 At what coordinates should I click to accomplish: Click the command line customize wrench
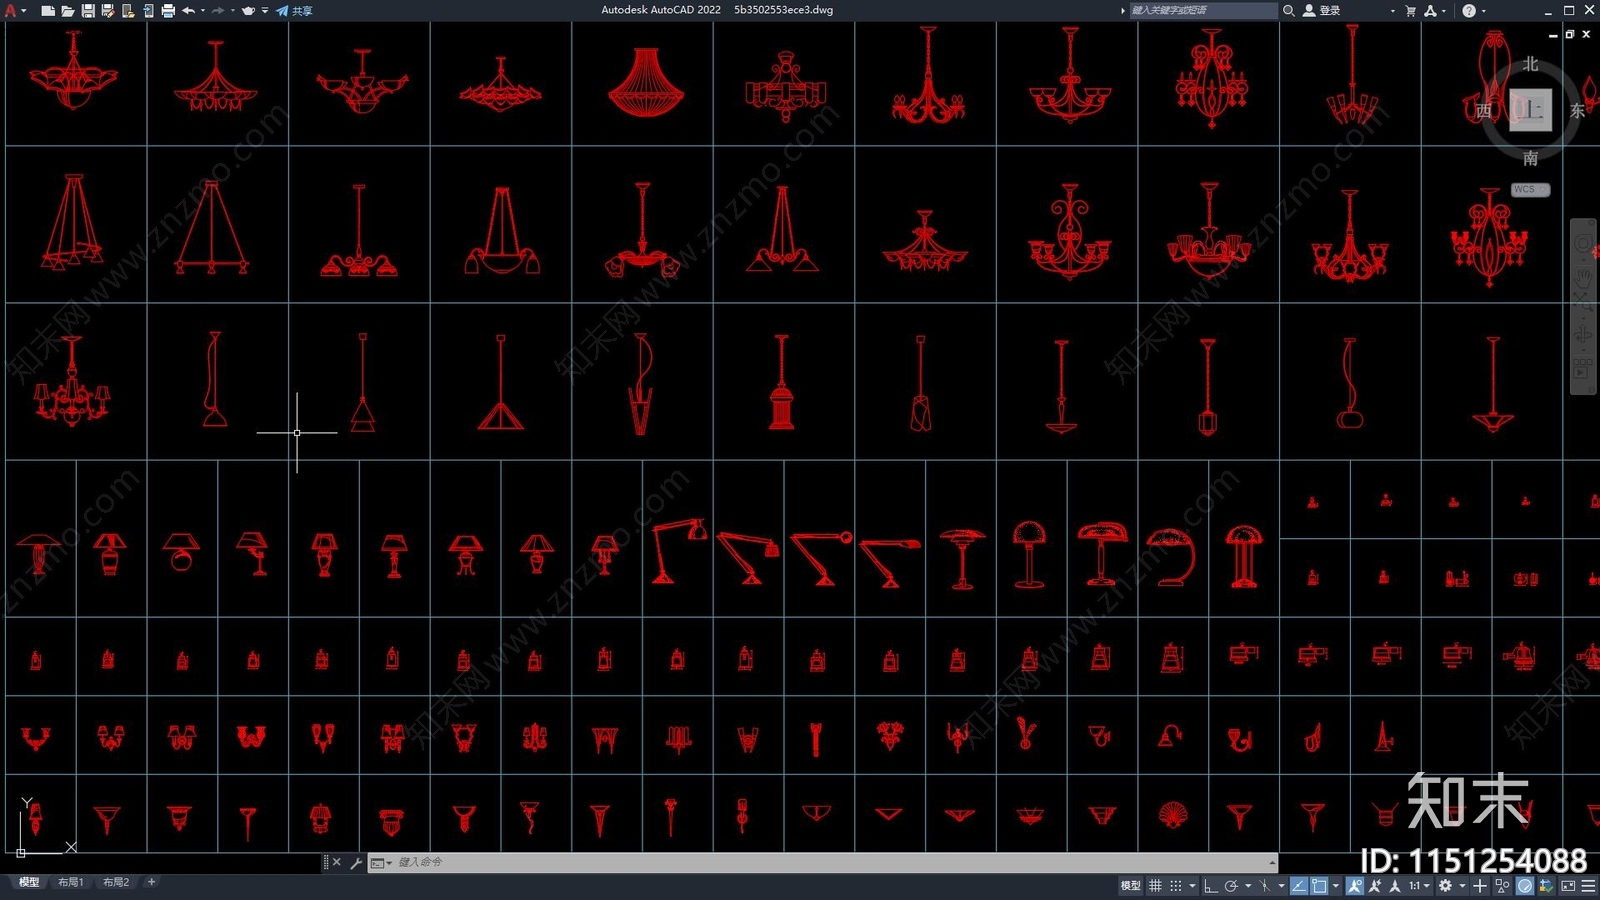coord(356,863)
